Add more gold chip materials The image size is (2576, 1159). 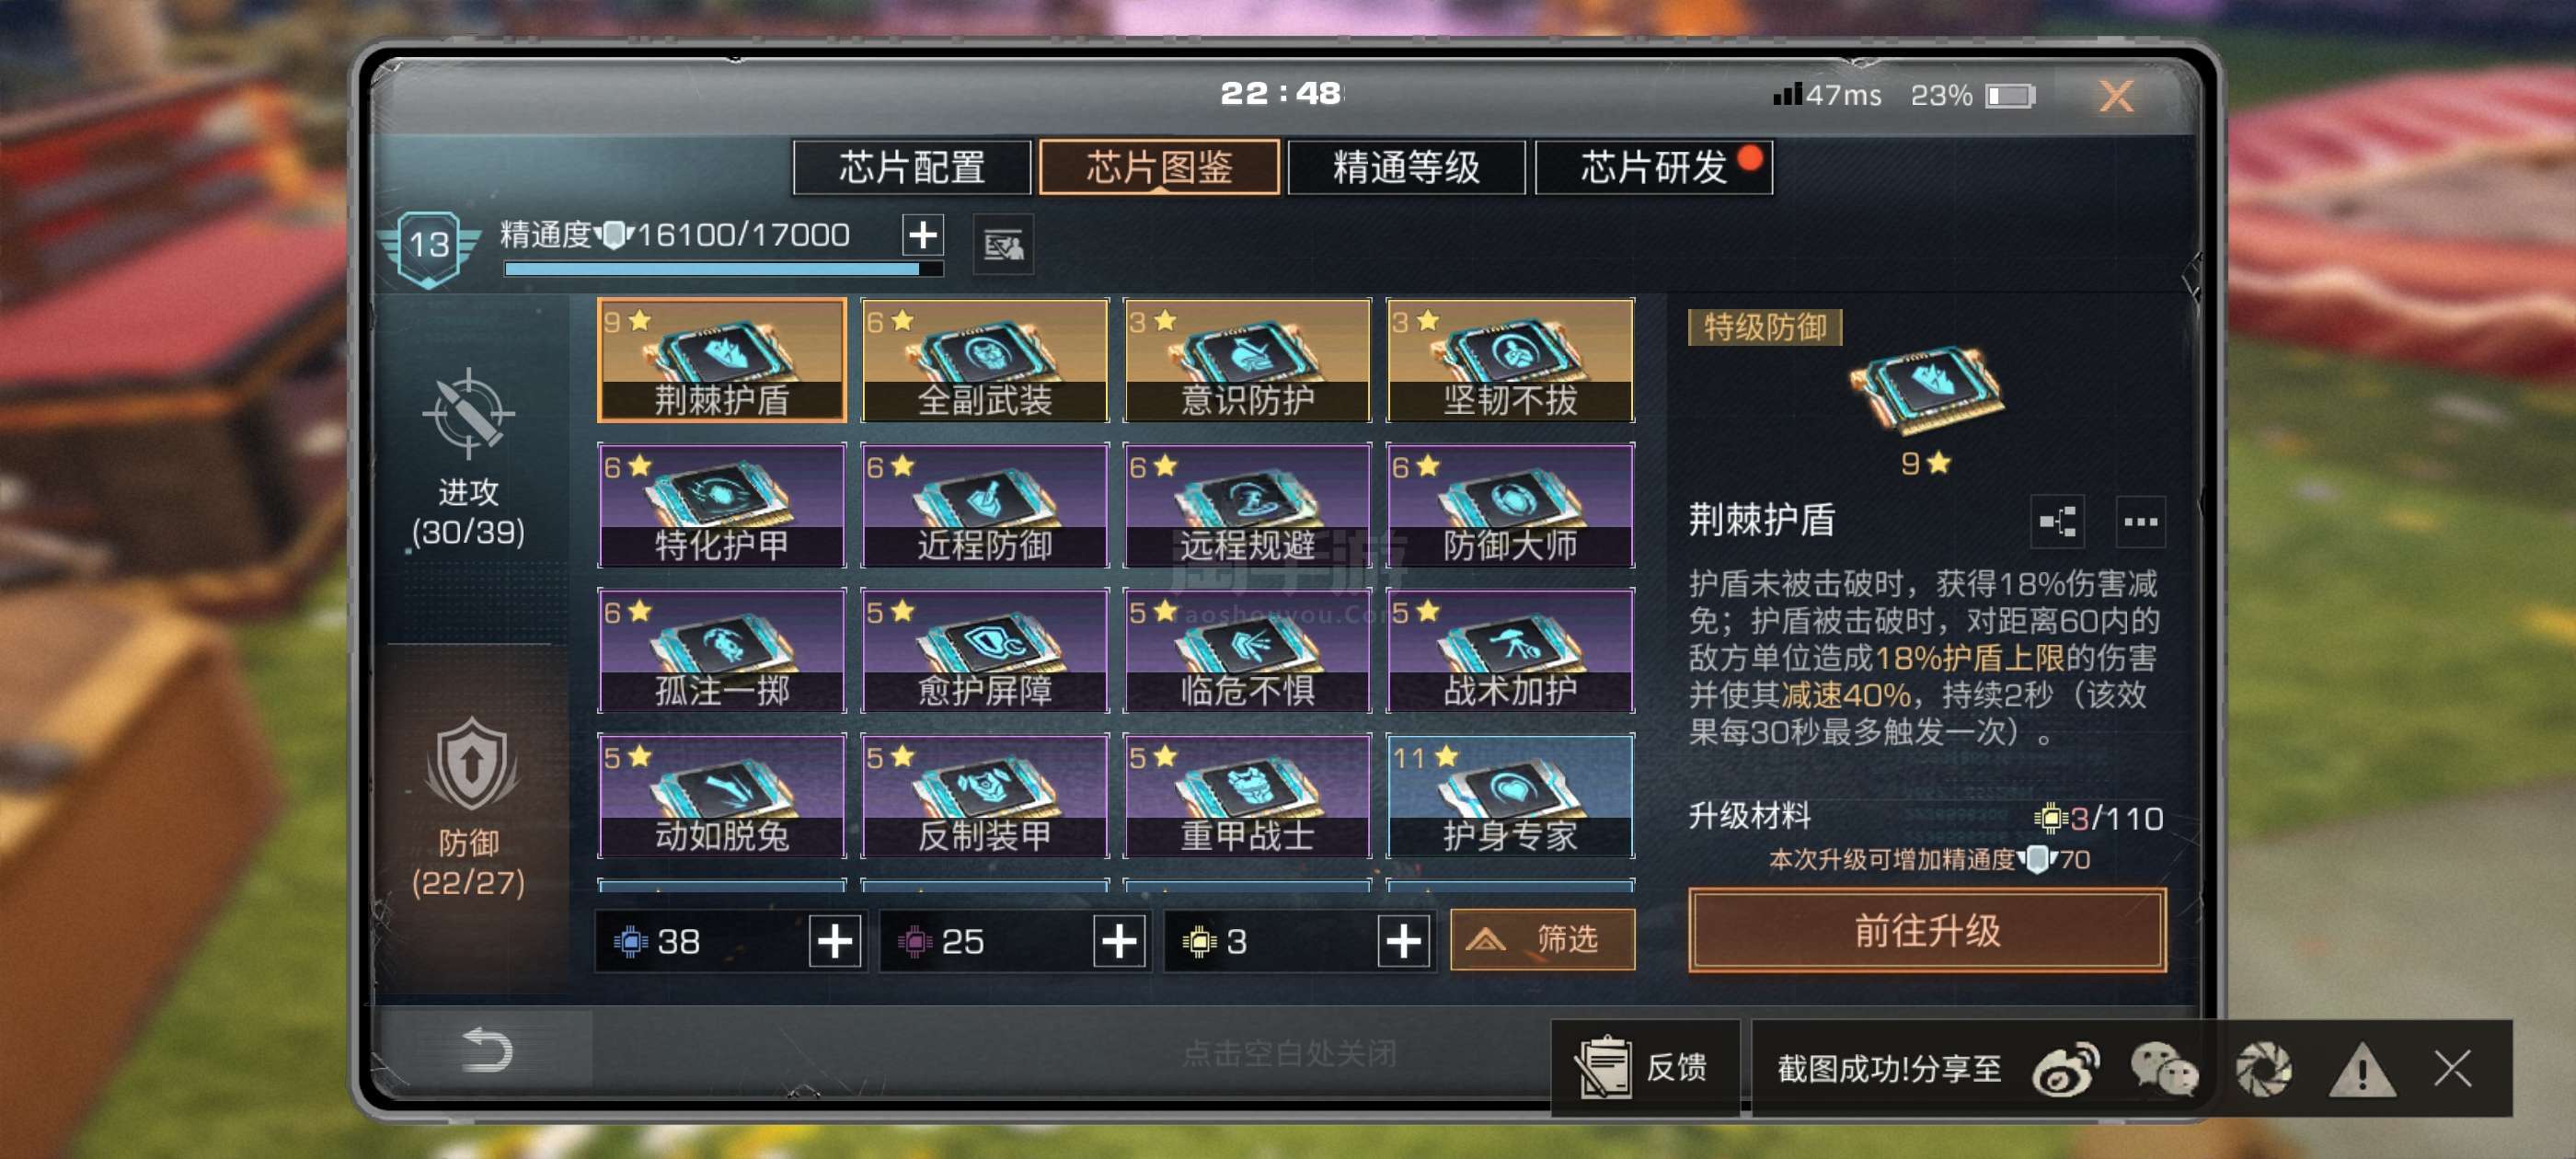1402,941
